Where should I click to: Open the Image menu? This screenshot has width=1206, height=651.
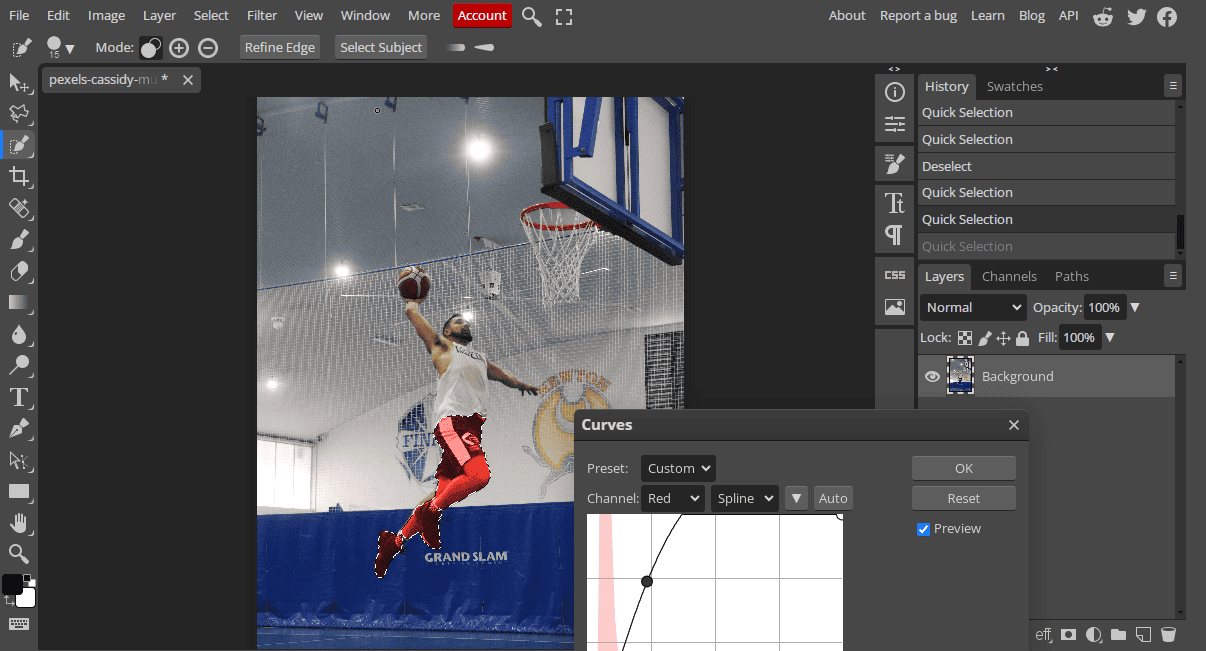[x=106, y=15]
